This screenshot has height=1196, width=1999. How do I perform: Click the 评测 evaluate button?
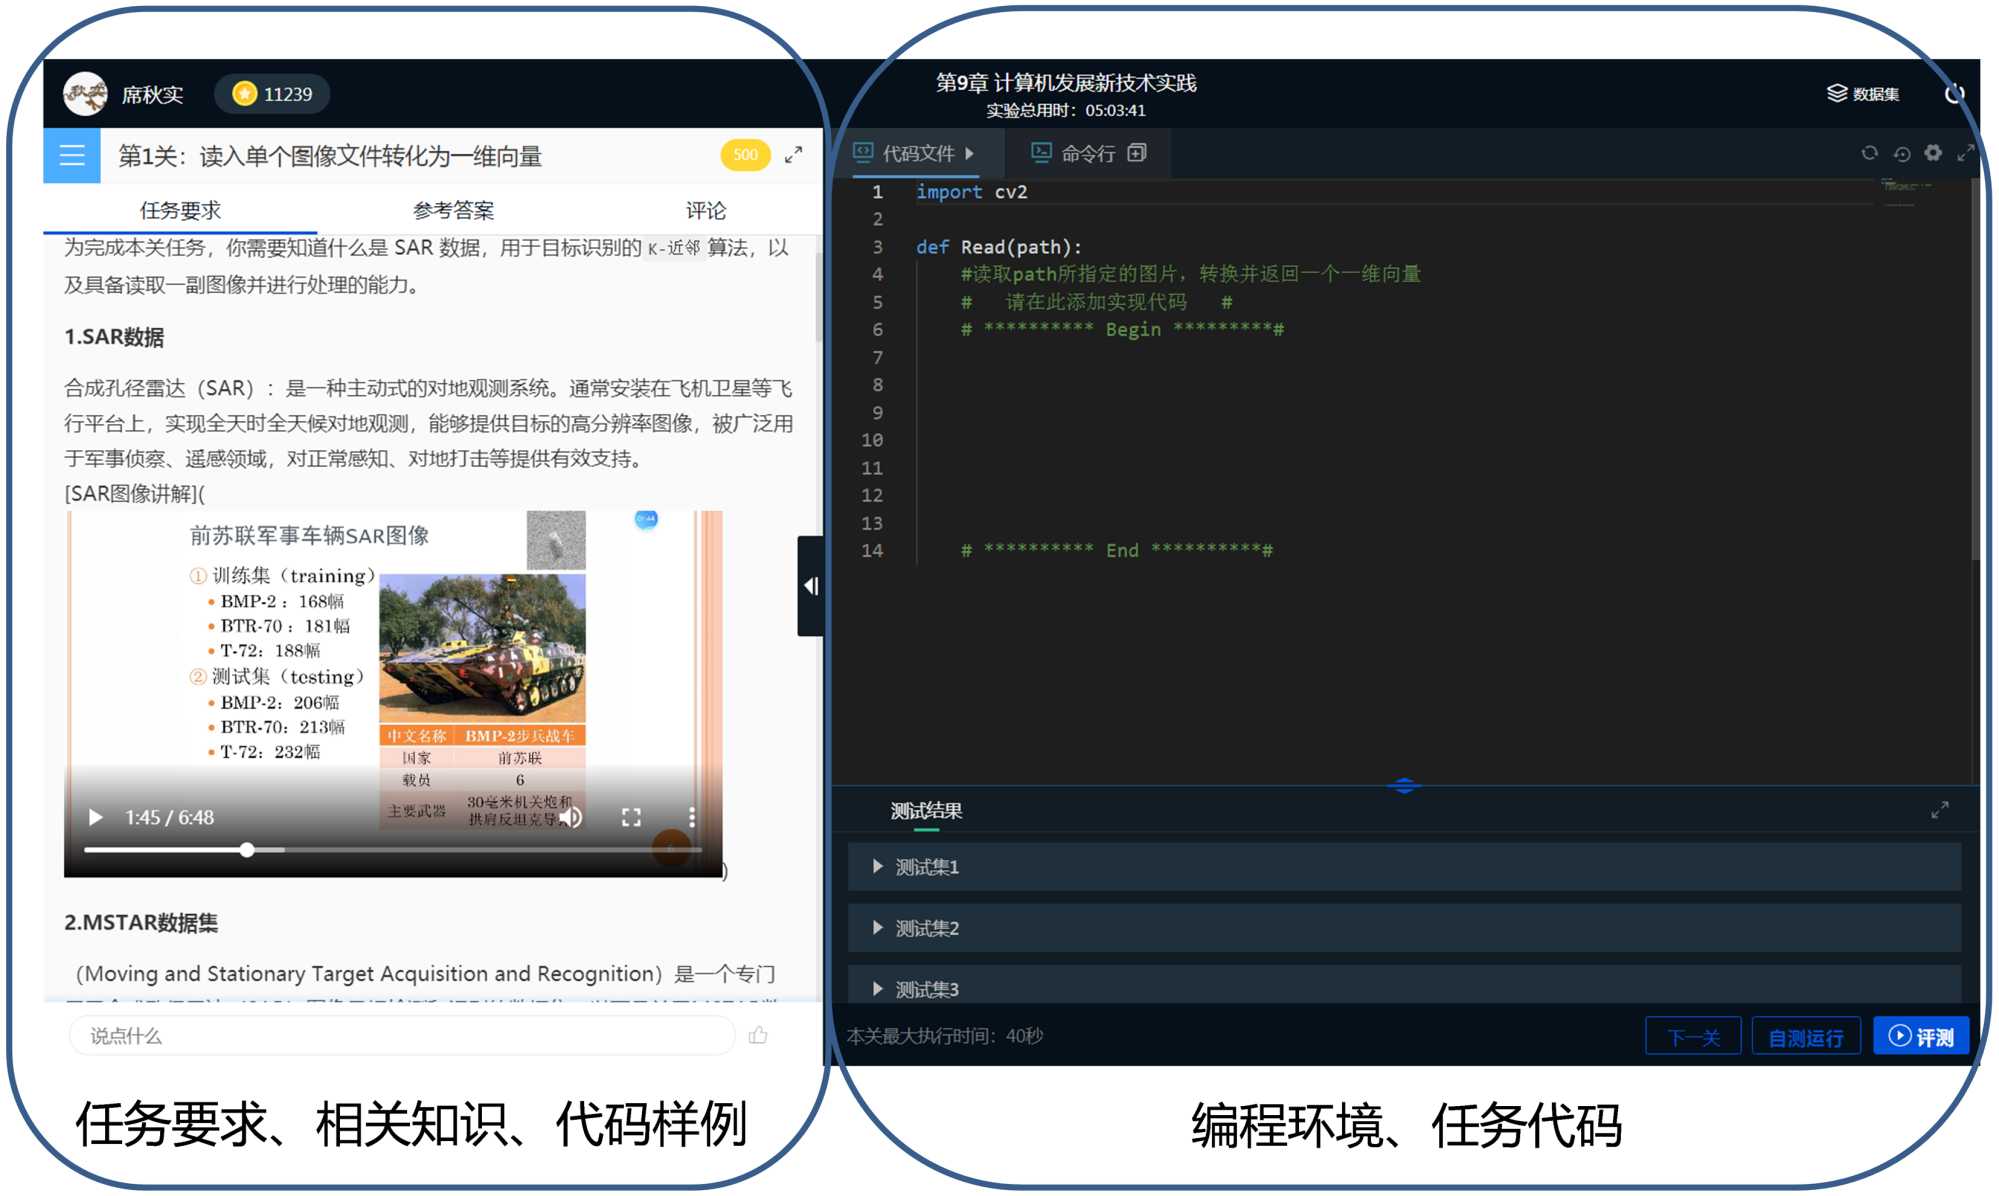tap(1920, 1036)
